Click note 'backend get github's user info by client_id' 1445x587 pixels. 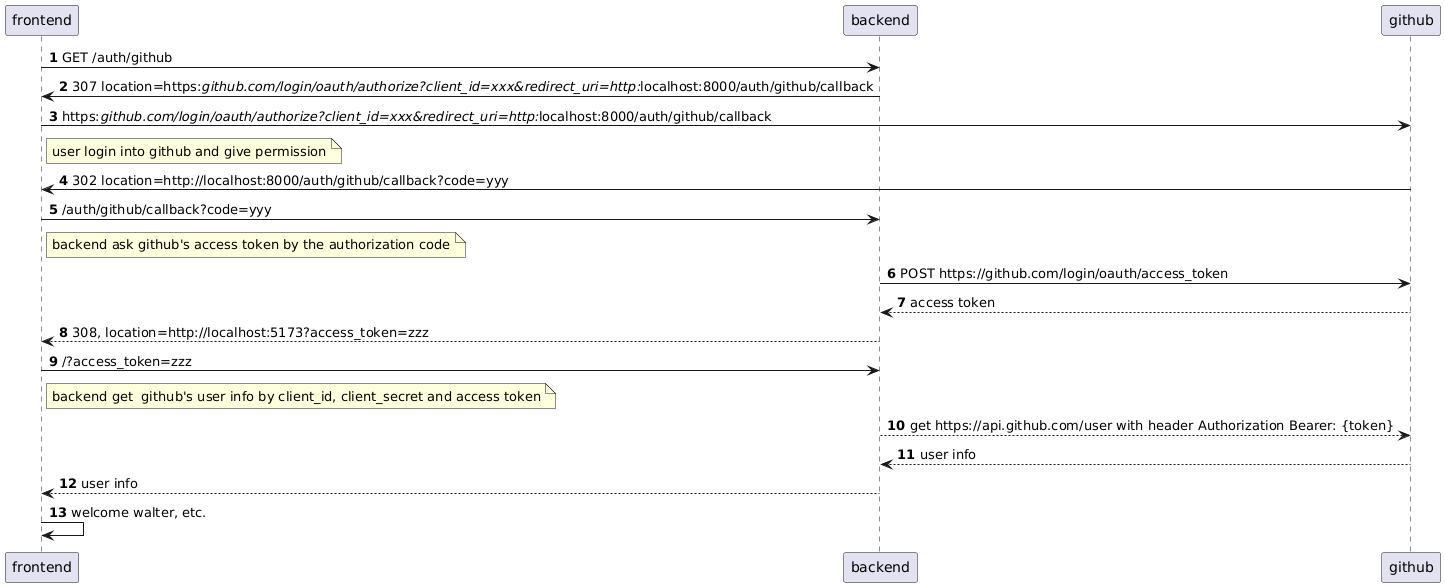click(300, 397)
